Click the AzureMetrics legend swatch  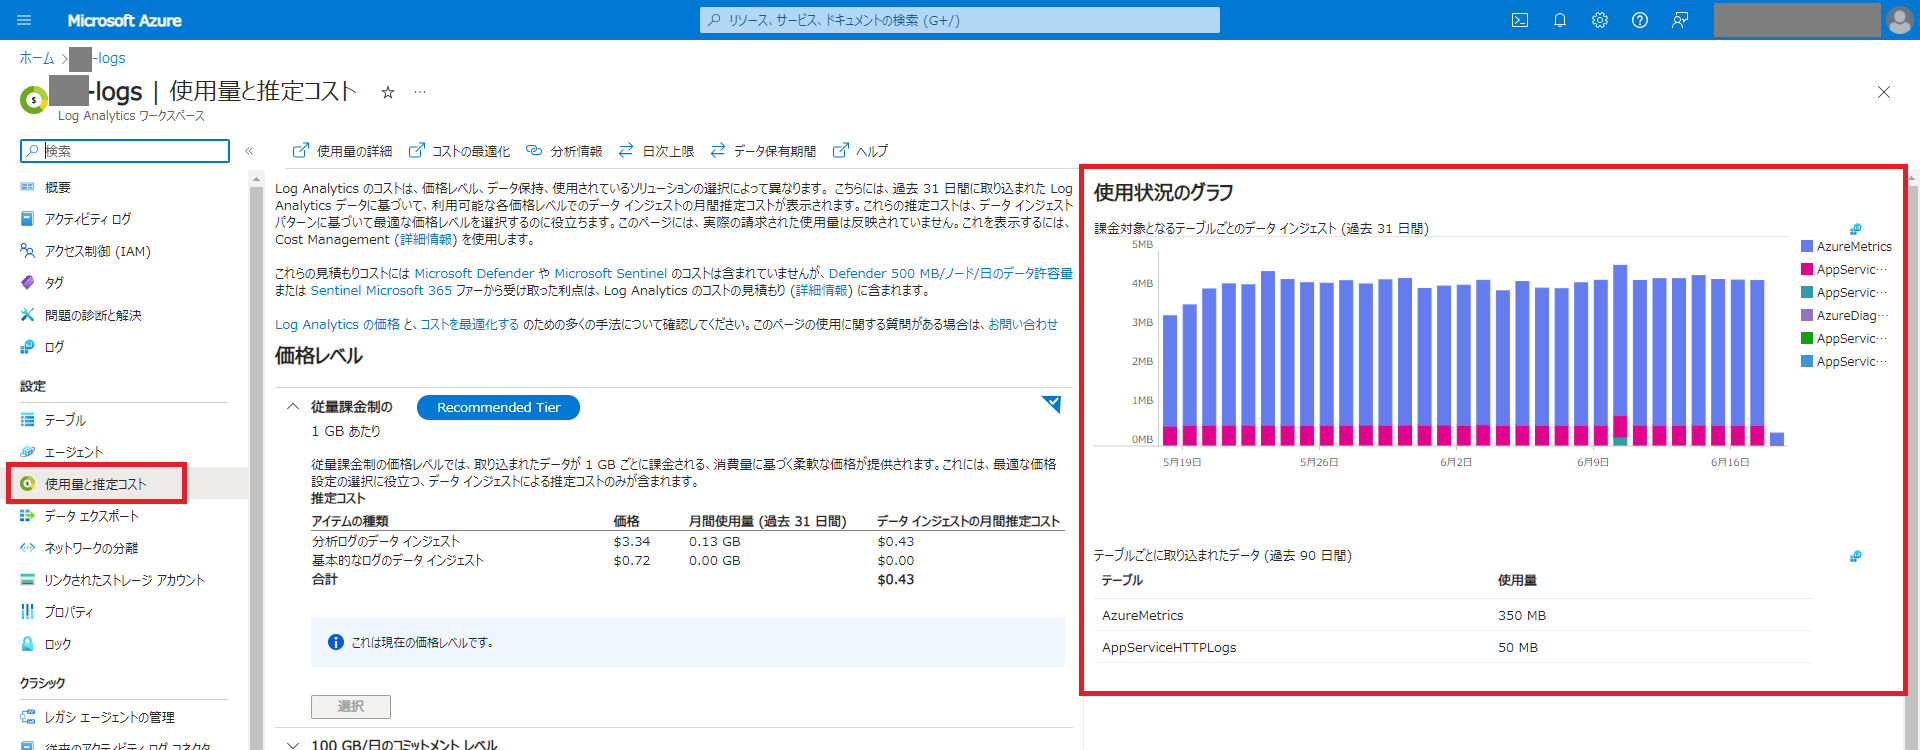pos(1807,246)
